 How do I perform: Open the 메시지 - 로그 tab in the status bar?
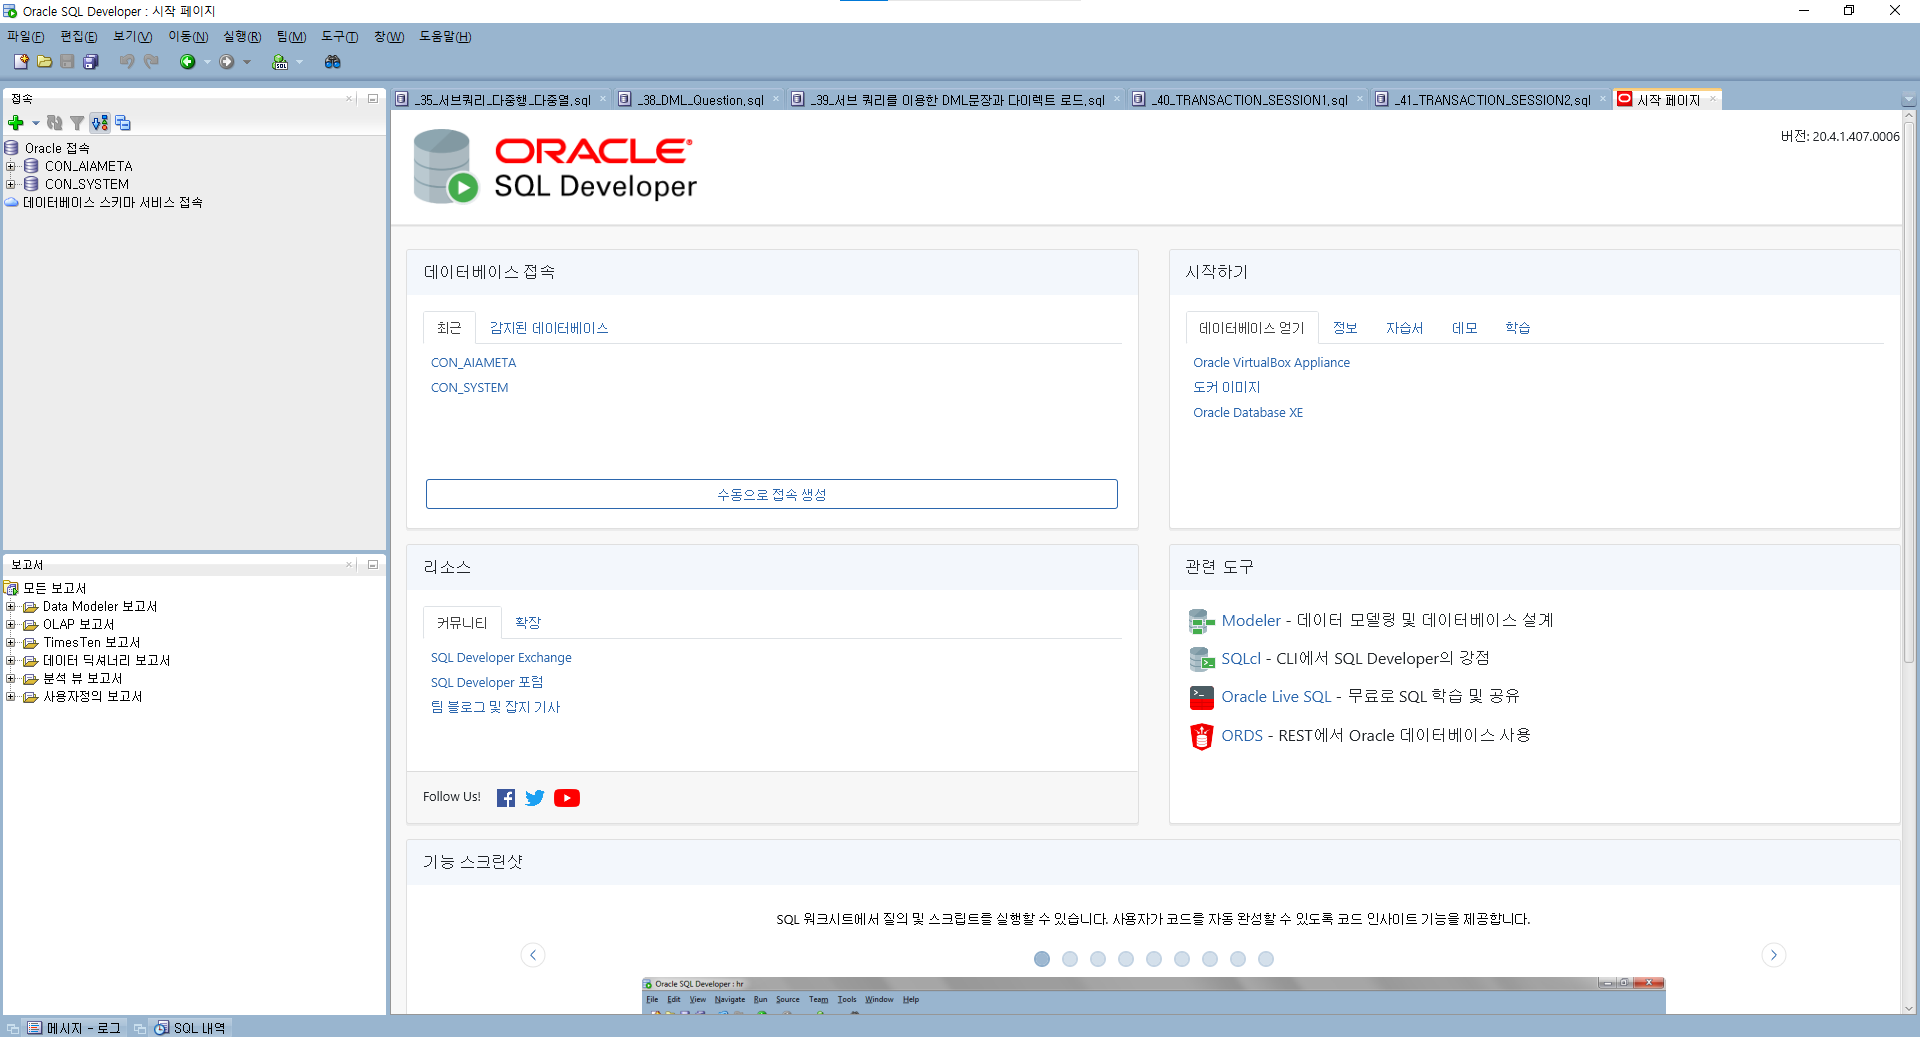tap(74, 1028)
